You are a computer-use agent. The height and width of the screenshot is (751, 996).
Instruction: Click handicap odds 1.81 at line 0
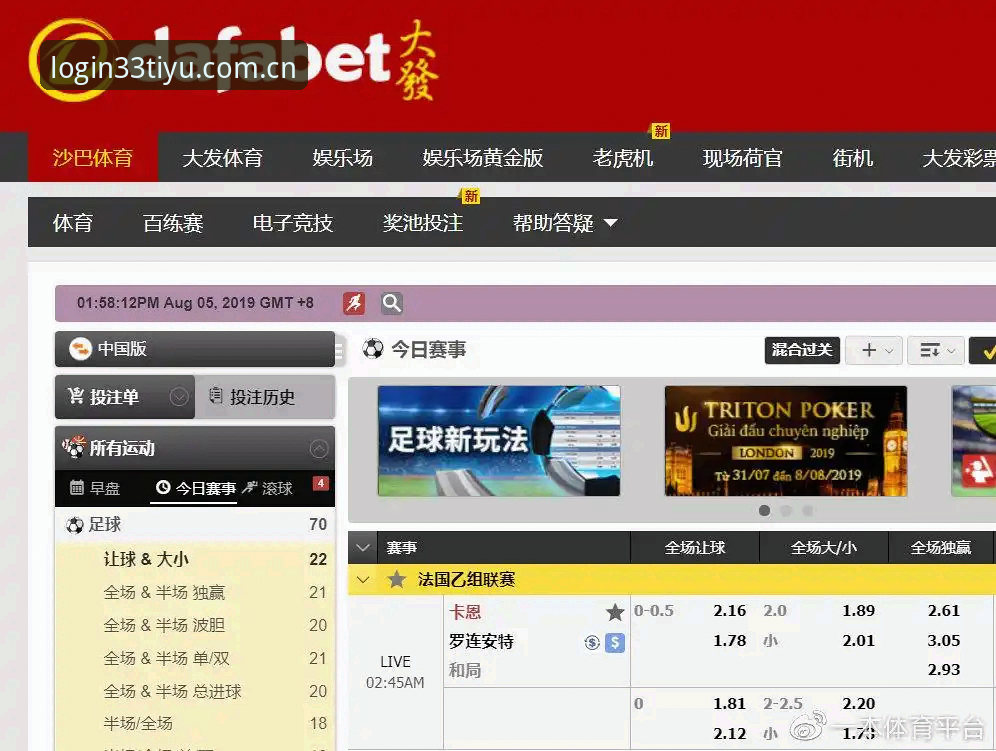729,703
